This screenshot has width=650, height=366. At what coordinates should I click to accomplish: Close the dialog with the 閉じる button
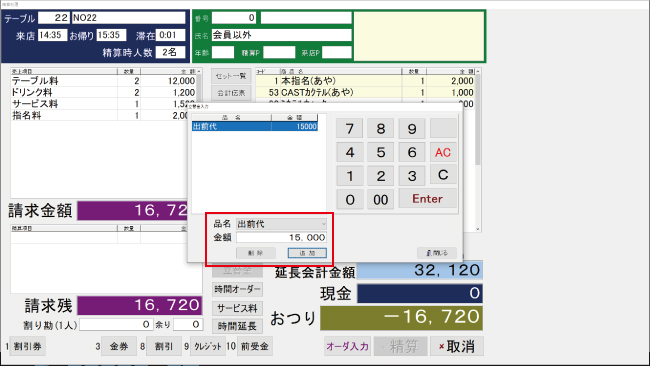point(437,253)
